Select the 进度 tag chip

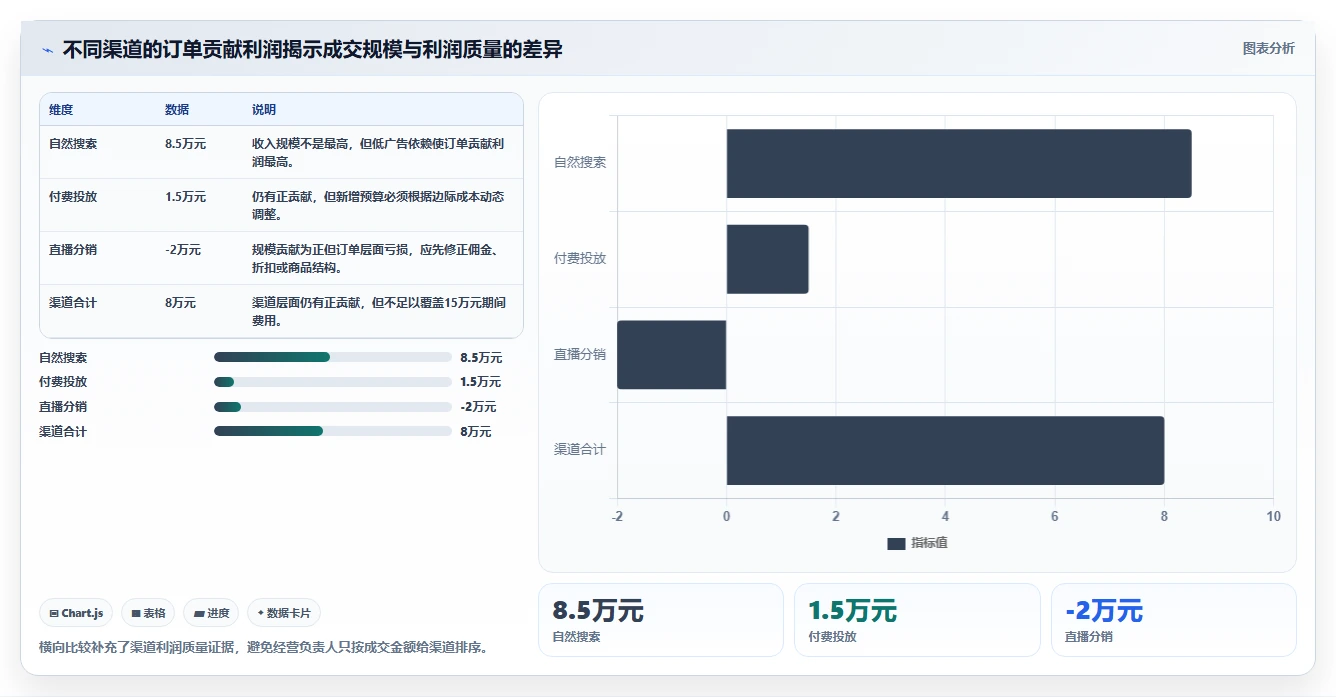coord(211,613)
